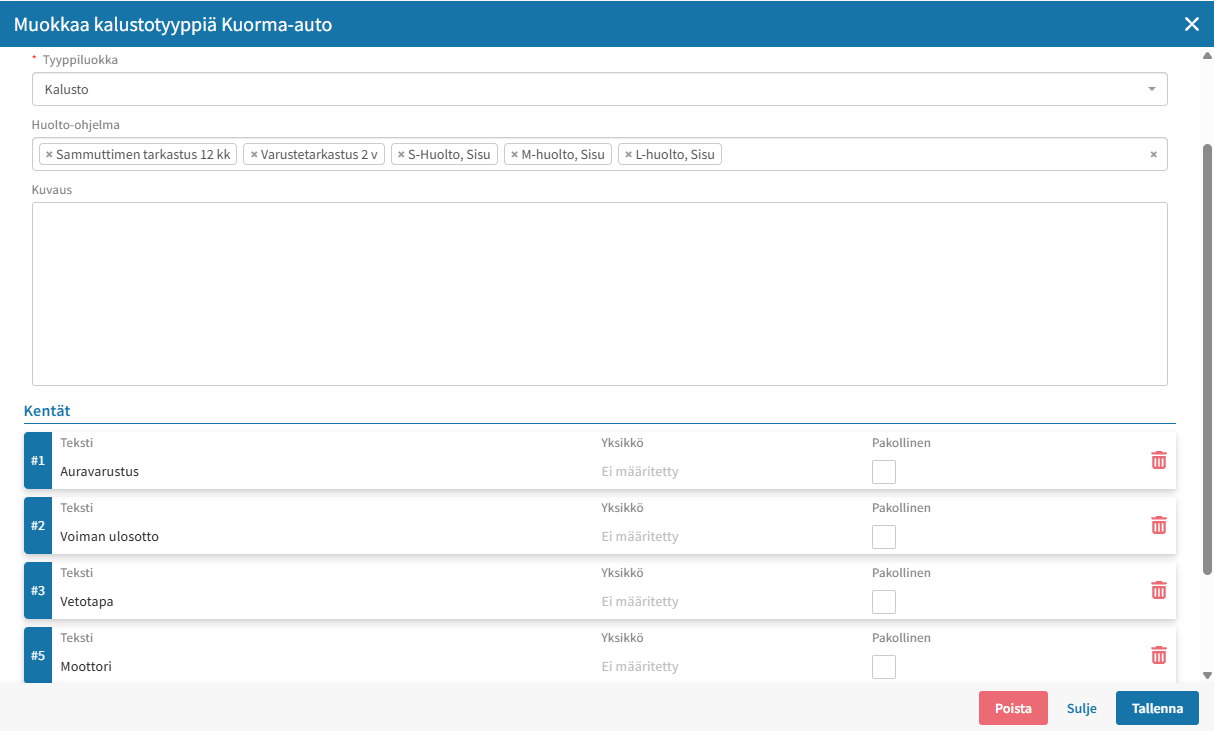Check Pakollinen for Auravarustus
This screenshot has width=1214, height=731.
click(x=884, y=472)
